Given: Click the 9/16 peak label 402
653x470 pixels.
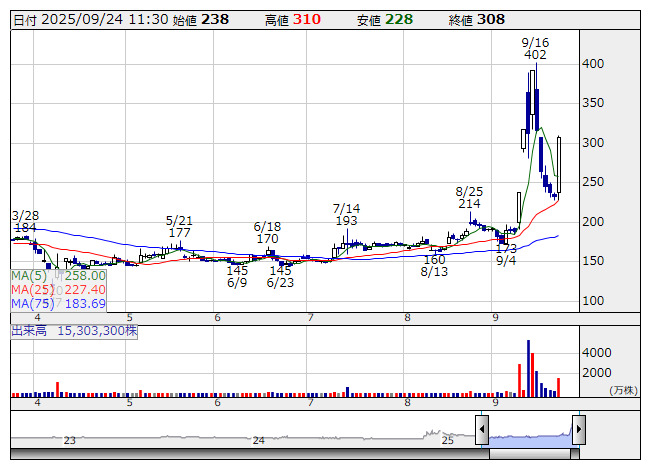Looking at the screenshot, I should tap(535, 57).
